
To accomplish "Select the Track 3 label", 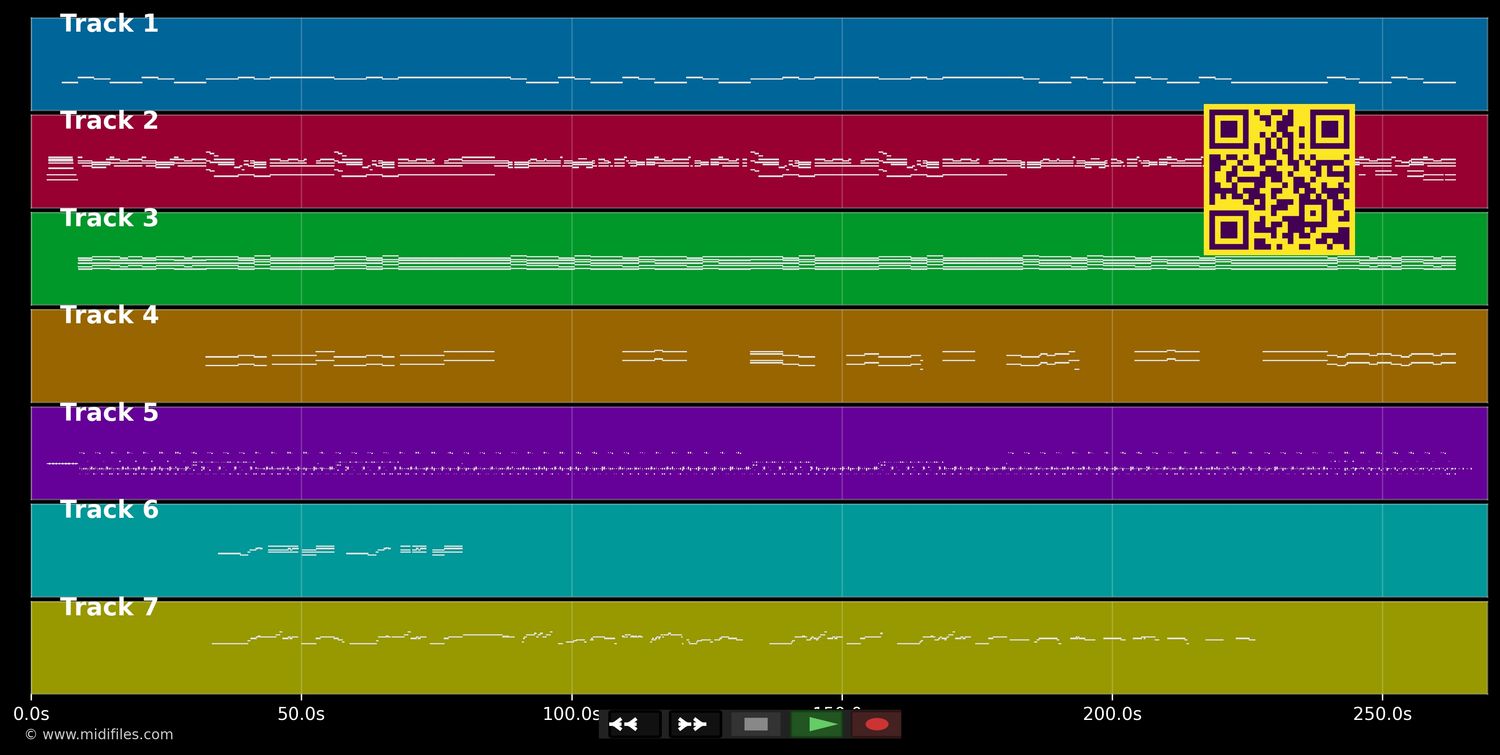I will click(109, 219).
